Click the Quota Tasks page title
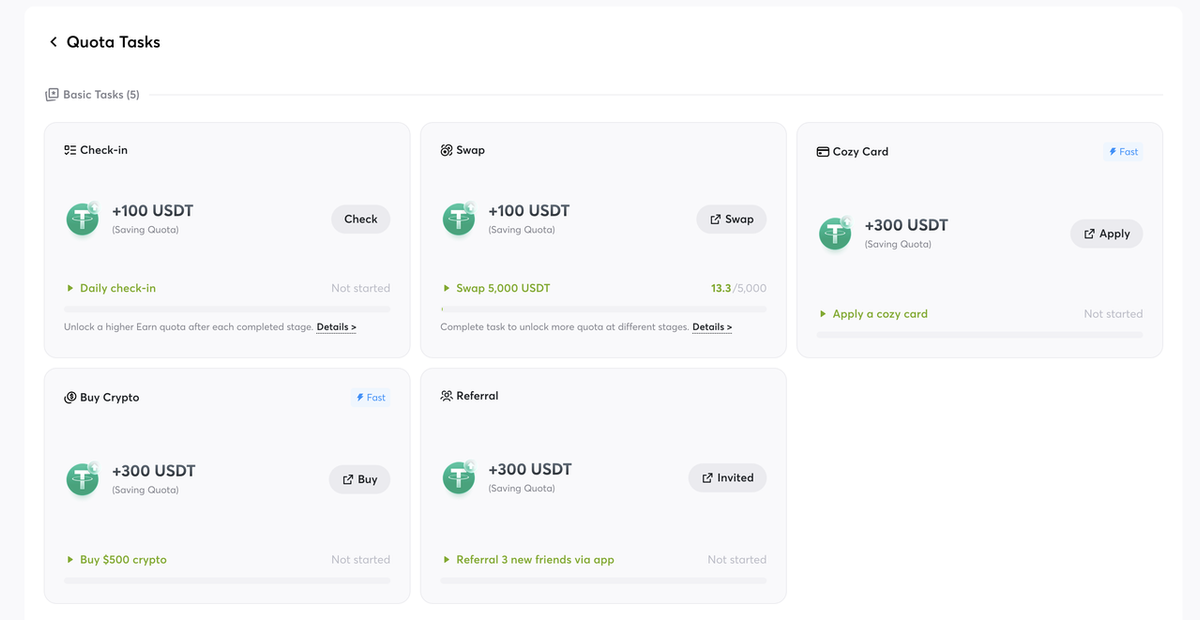The height and width of the screenshot is (620, 1200). [113, 42]
